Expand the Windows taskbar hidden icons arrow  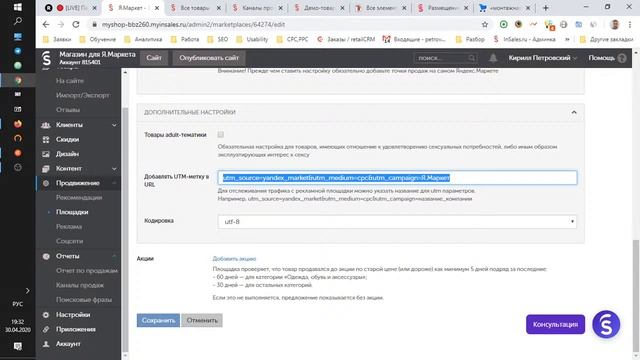click(x=27, y=291)
